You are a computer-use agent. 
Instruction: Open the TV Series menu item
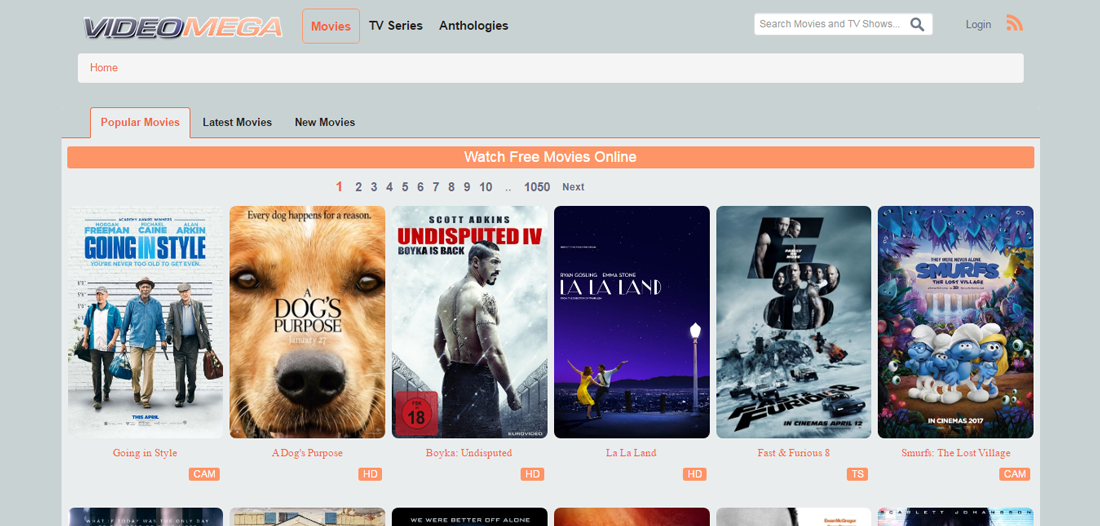(x=396, y=26)
